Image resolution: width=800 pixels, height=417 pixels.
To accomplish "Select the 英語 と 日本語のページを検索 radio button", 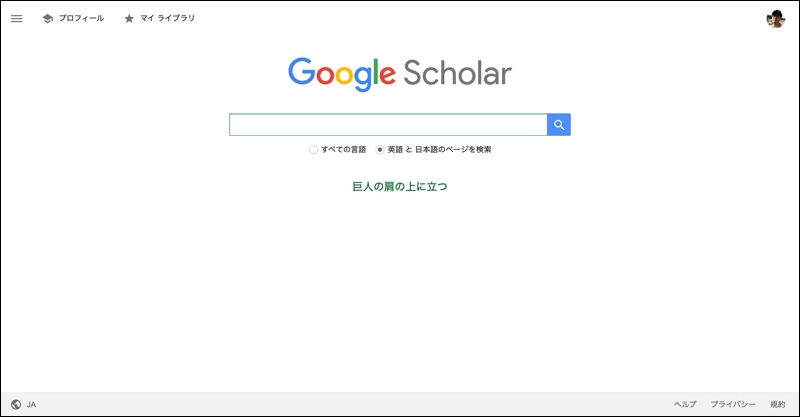I will point(380,150).
